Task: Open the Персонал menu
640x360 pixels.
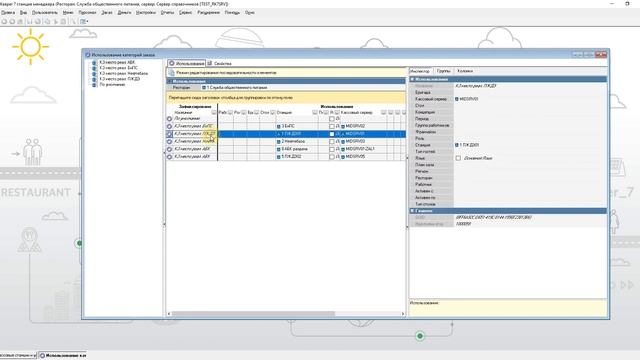Action: 87,13
